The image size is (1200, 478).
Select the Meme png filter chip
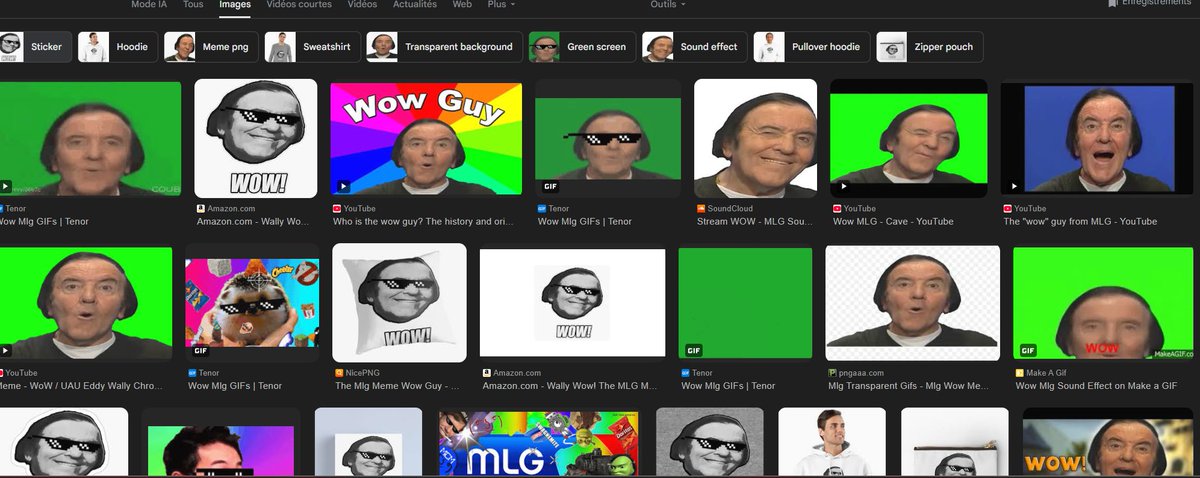pyautogui.click(x=210, y=47)
